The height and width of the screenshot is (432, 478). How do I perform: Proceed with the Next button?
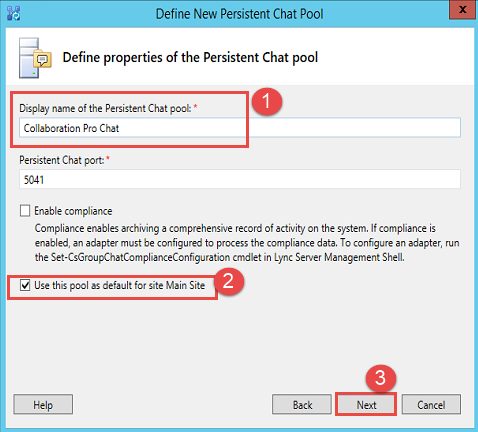[x=366, y=405]
